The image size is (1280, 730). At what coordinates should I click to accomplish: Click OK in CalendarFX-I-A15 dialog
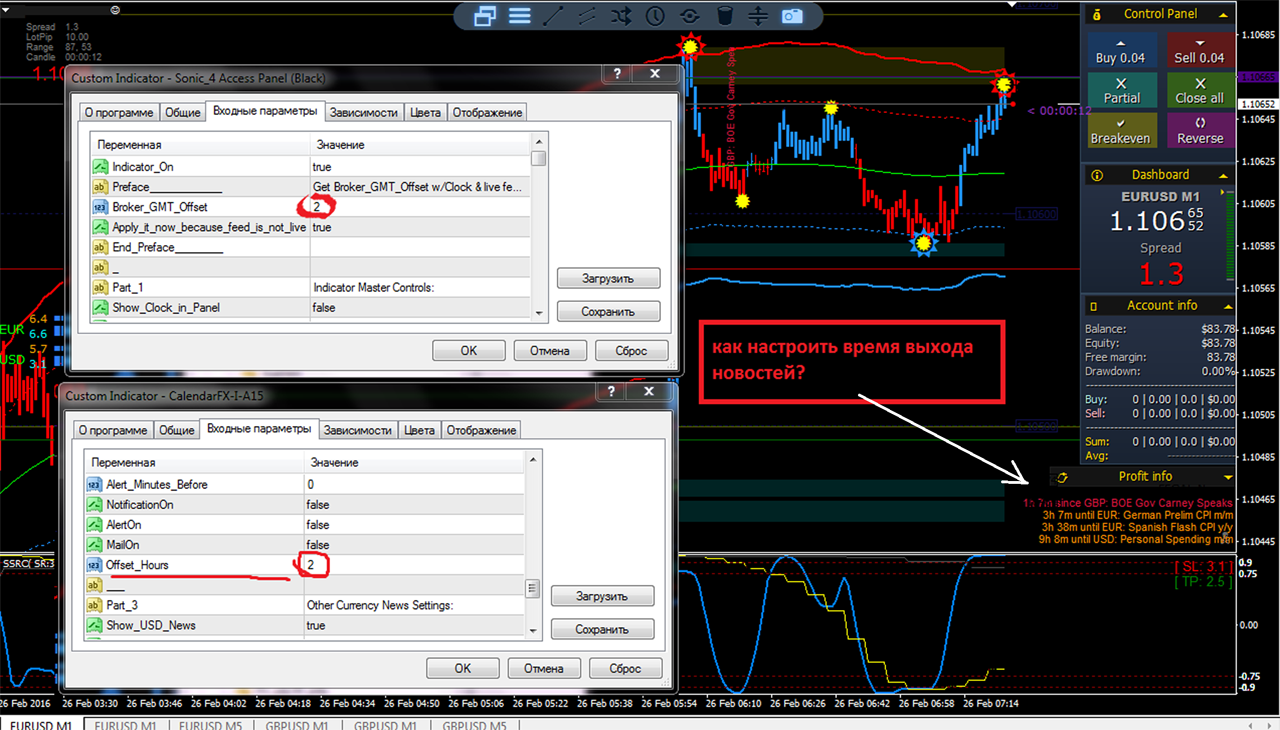click(x=463, y=668)
